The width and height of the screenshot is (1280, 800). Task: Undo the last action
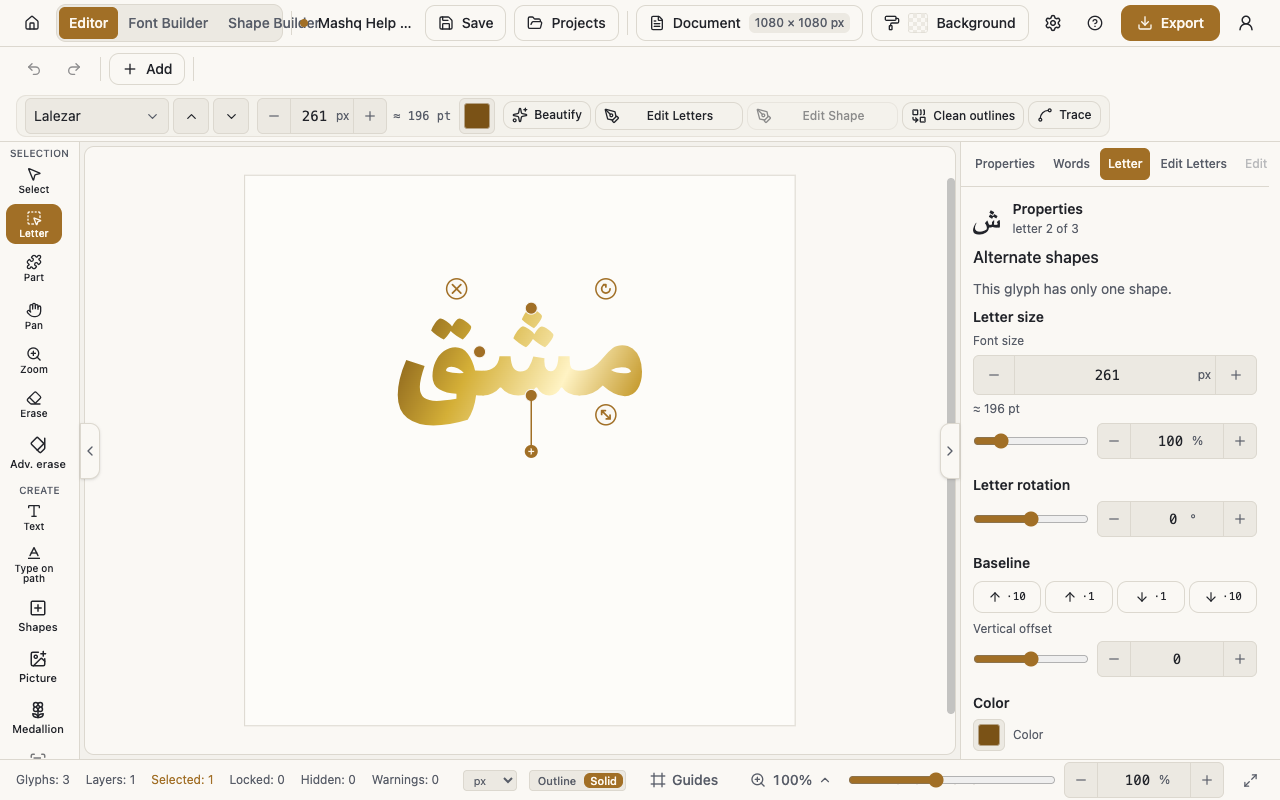pyautogui.click(x=34, y=69)
